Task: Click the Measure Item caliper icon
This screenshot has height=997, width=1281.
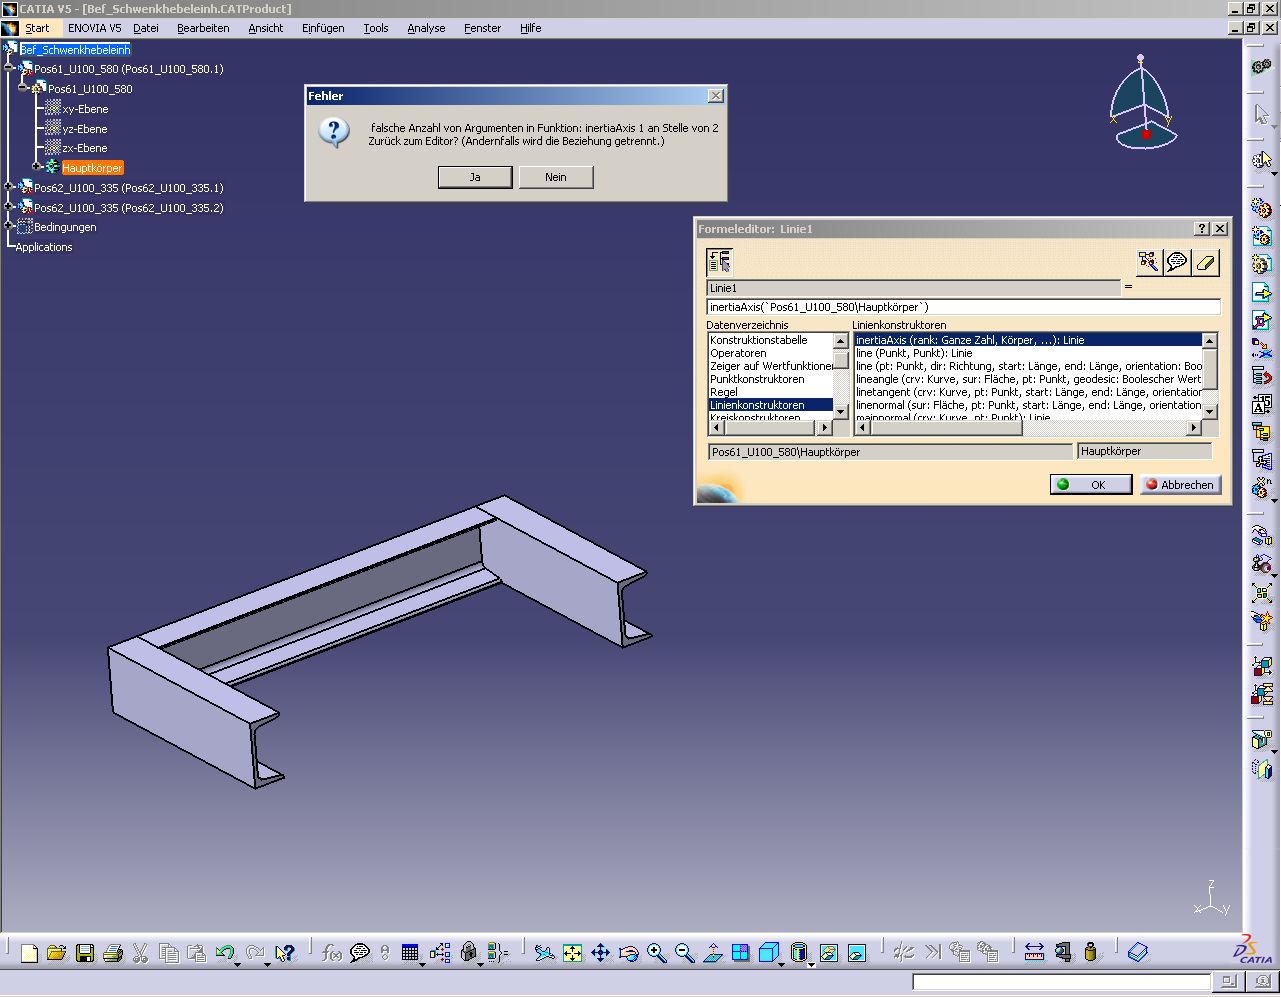Action: click(1063, 953)
